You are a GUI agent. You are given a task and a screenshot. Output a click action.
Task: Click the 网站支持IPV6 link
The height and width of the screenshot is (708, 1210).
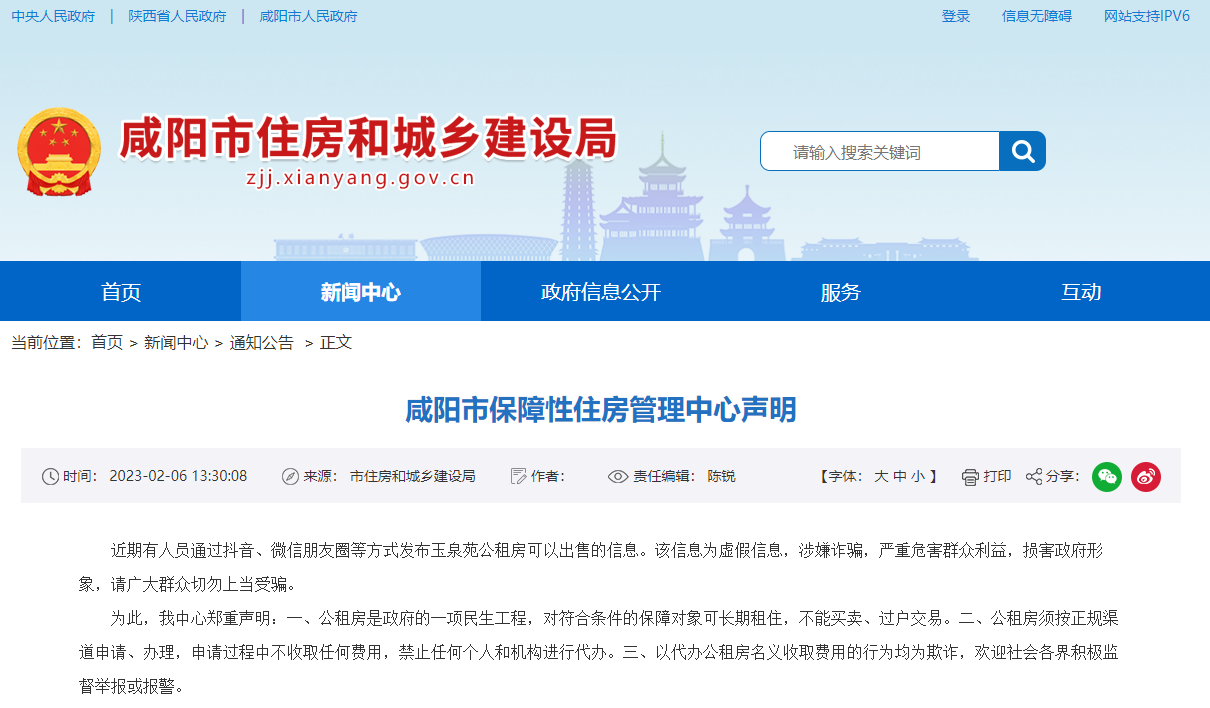[x=1147, y=16]
